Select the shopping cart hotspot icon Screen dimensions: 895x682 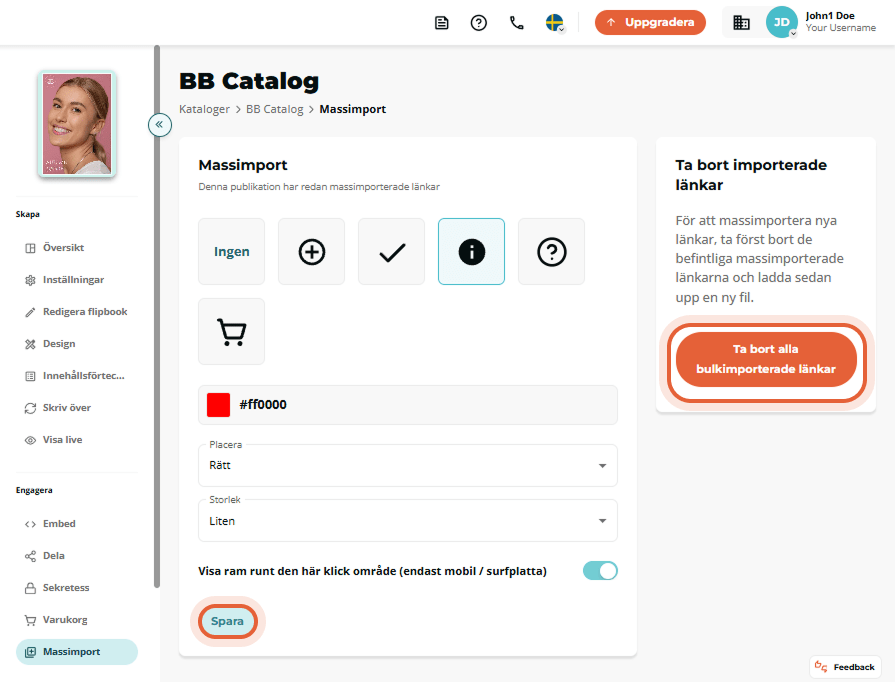click(232, 332)
